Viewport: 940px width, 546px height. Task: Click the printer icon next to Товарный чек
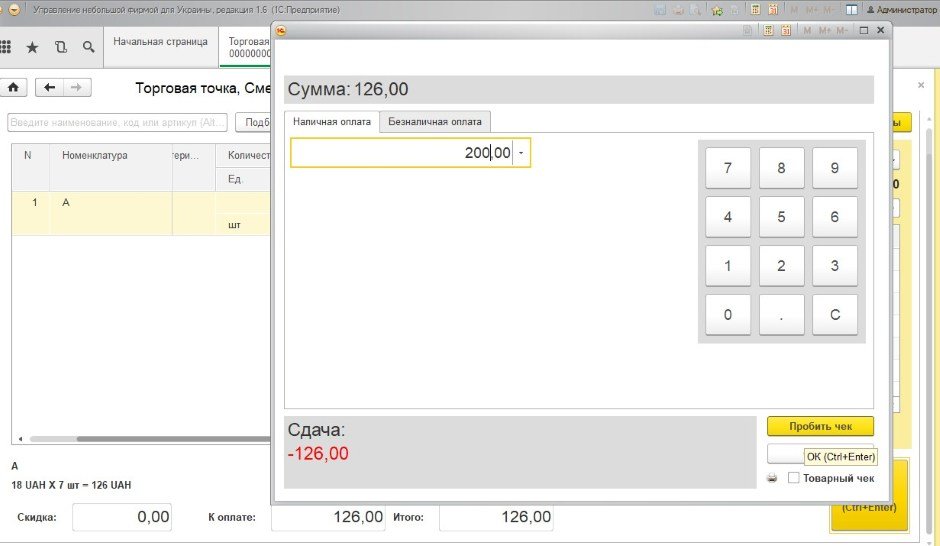point(772,479)
